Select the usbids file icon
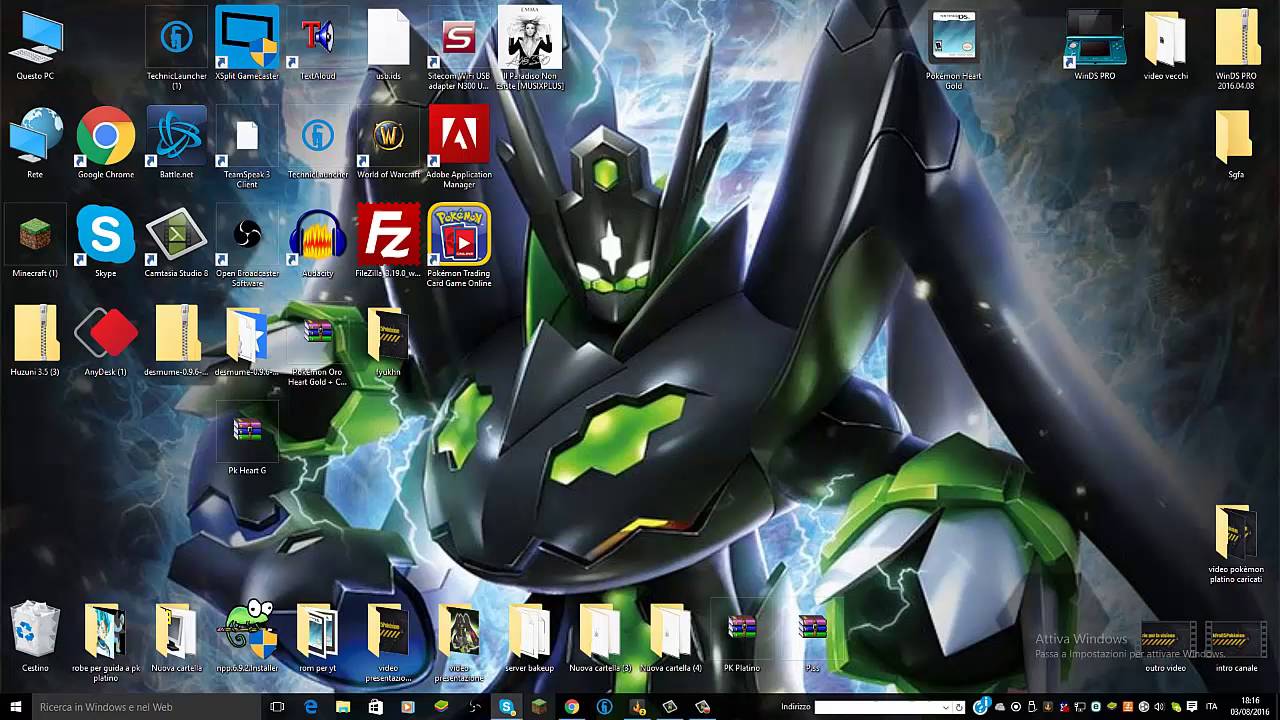Viewport: 1280px width, 720px height. (388, 44)
